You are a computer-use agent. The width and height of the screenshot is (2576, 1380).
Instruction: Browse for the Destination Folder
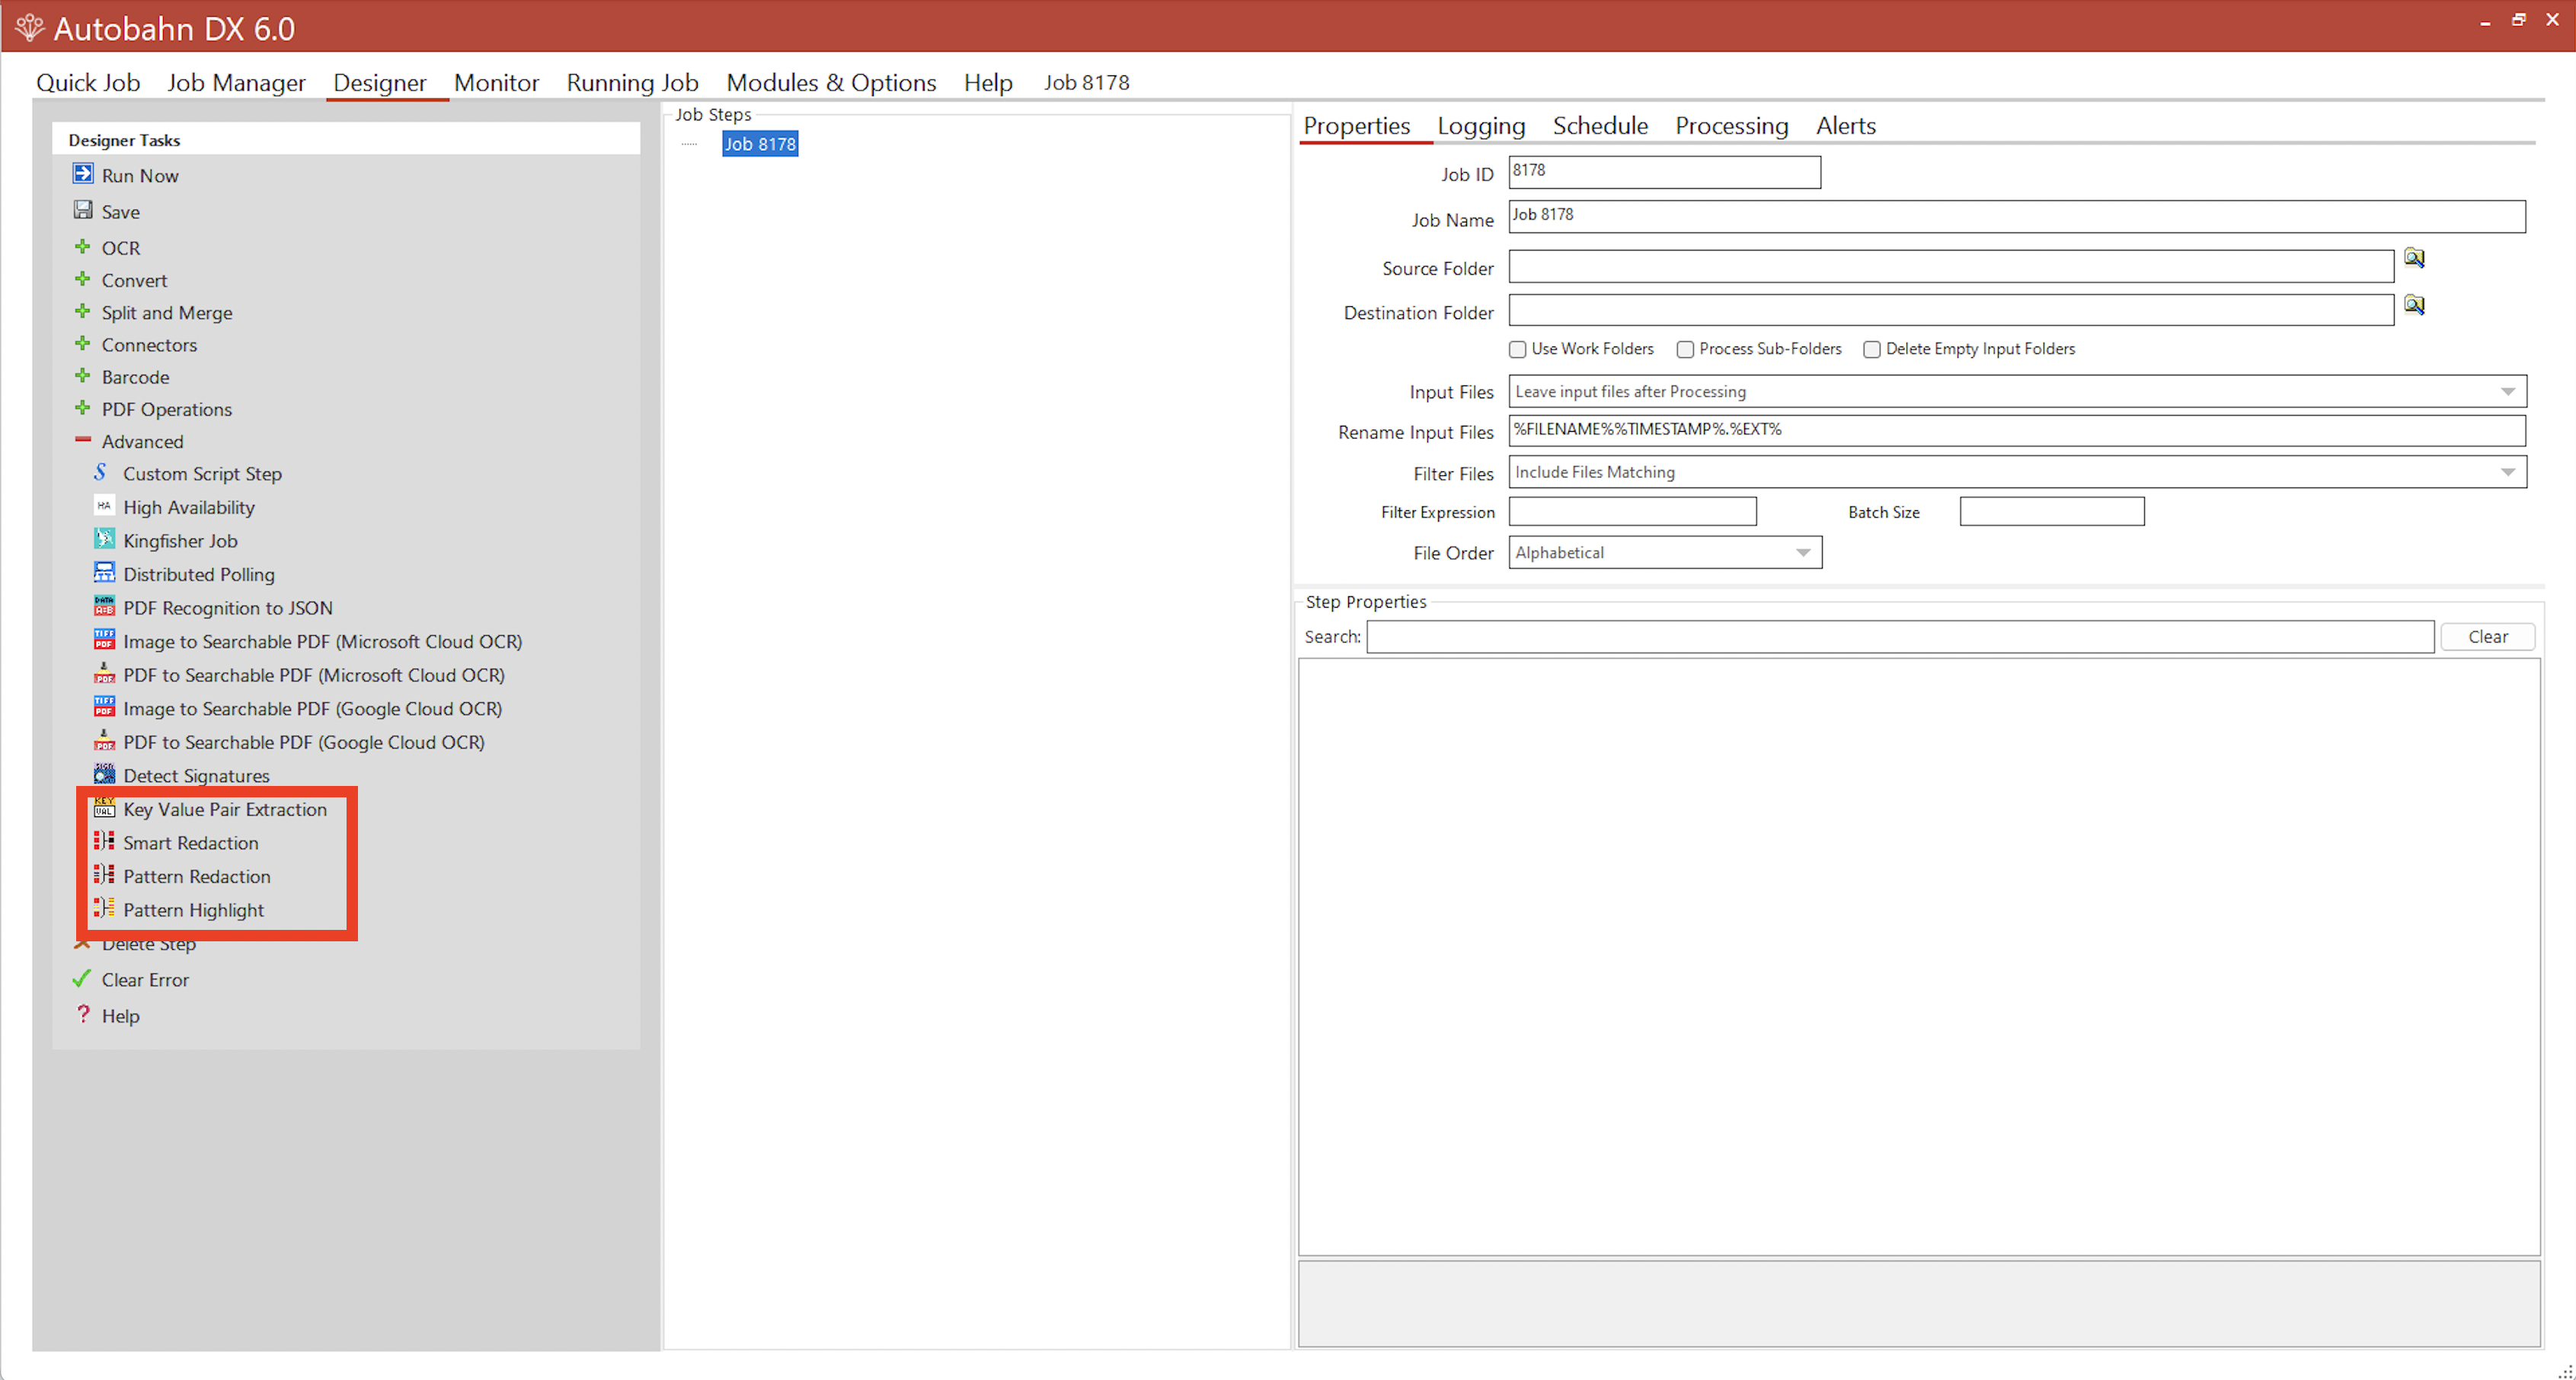pos(2414,305)
